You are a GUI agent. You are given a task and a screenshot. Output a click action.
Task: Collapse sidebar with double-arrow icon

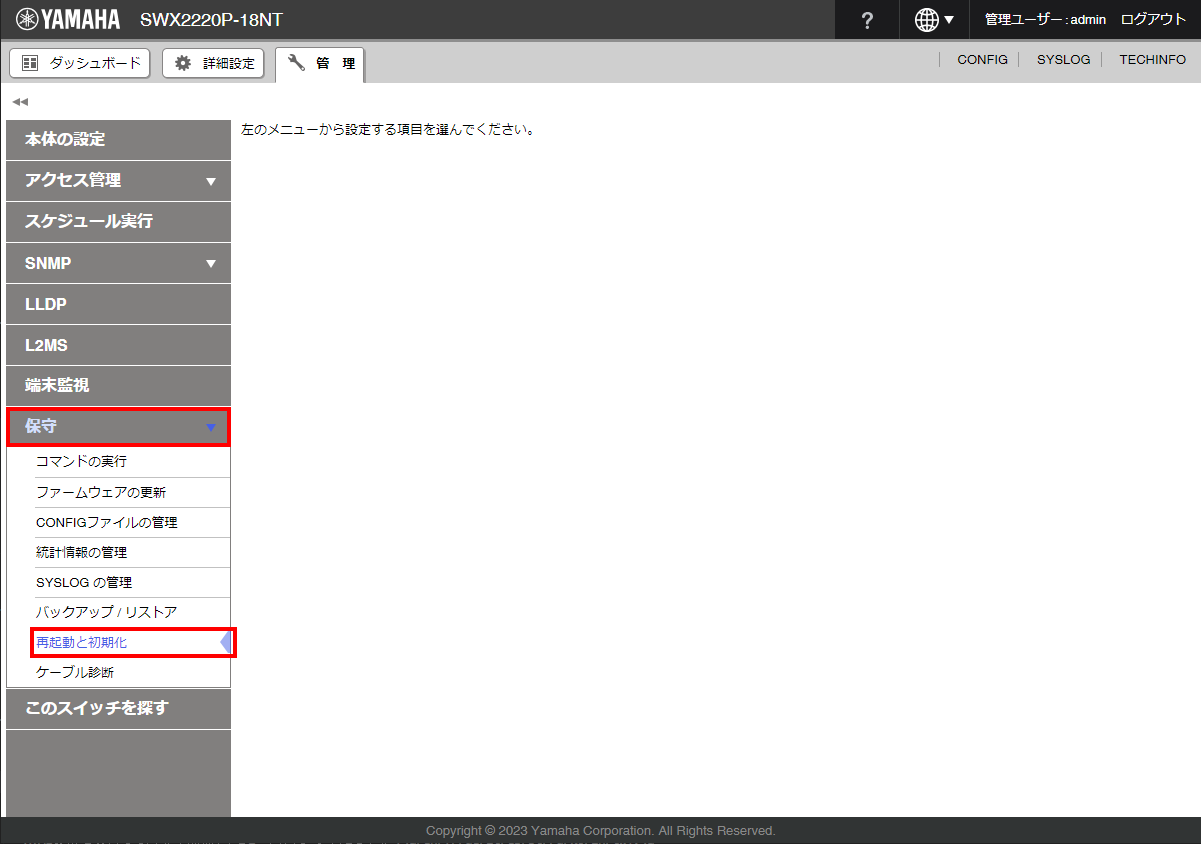pyautogui.click(x=20, y=102)
